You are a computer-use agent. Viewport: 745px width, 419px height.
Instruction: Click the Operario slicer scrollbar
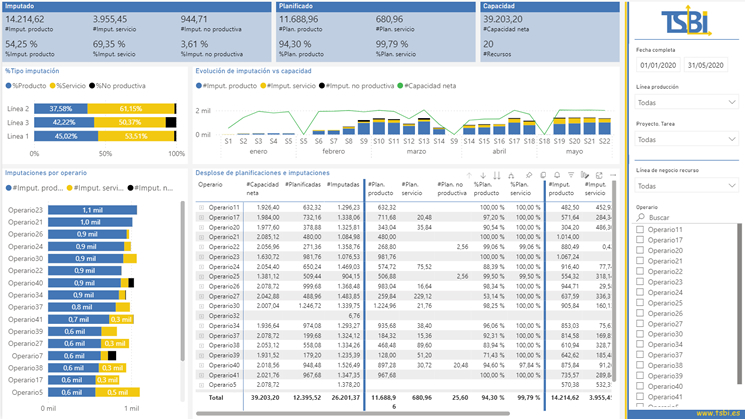739,303
